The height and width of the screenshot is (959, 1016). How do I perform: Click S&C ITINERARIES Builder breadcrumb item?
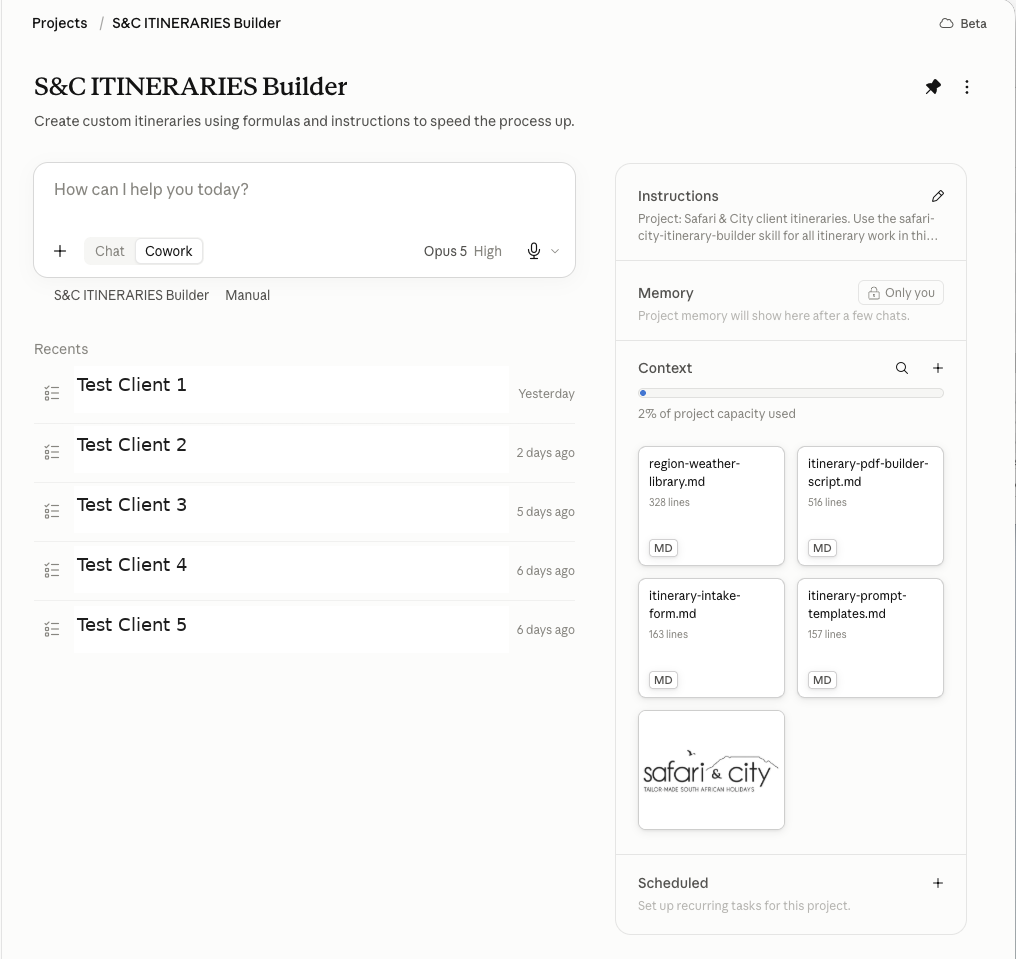[196, 23]
